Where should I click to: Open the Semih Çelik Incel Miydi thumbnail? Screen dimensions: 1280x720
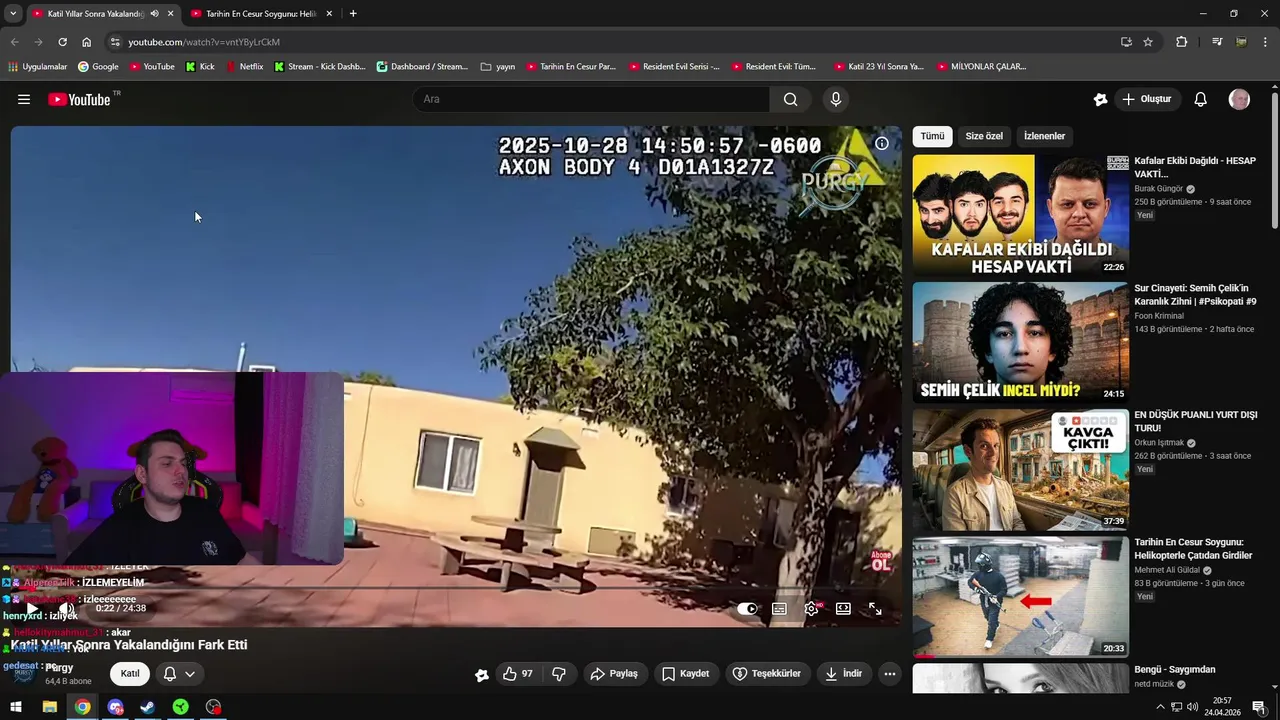click(x=1020, y=342)
